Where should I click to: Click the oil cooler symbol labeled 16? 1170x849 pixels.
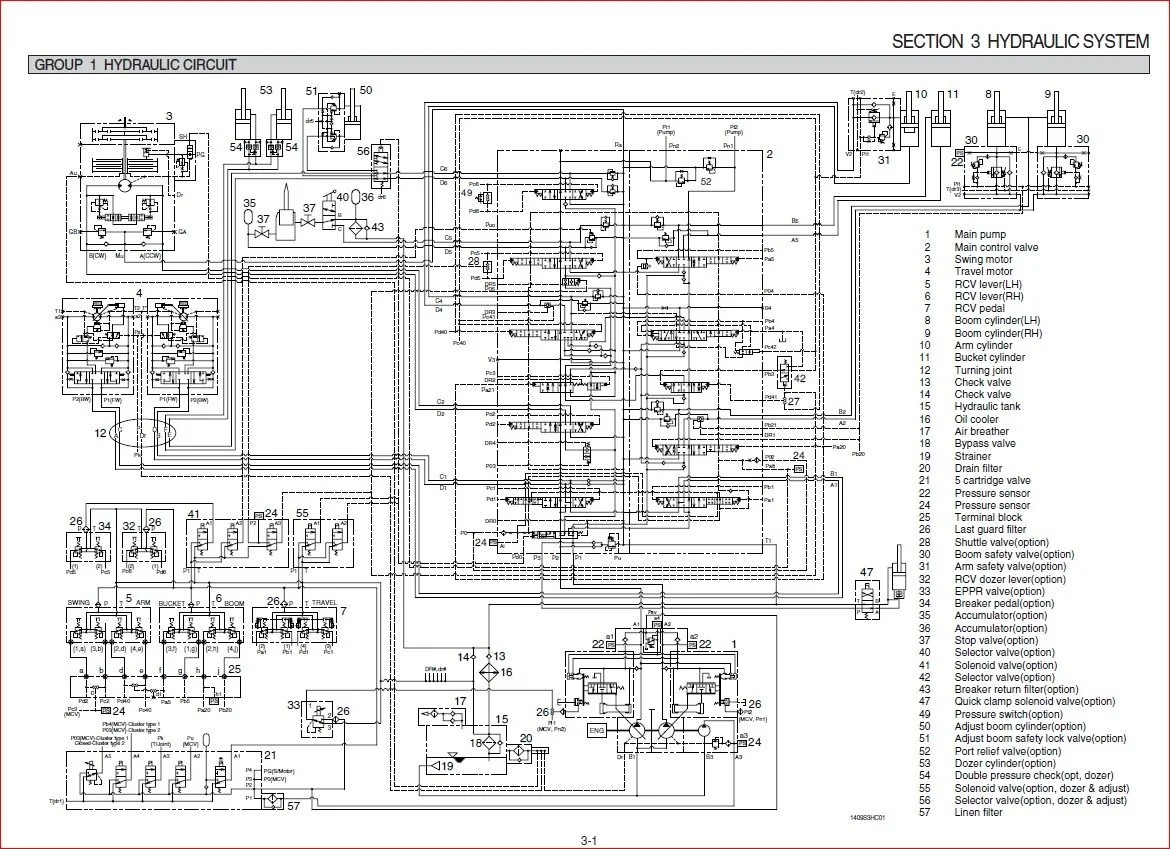coord(489,672)
